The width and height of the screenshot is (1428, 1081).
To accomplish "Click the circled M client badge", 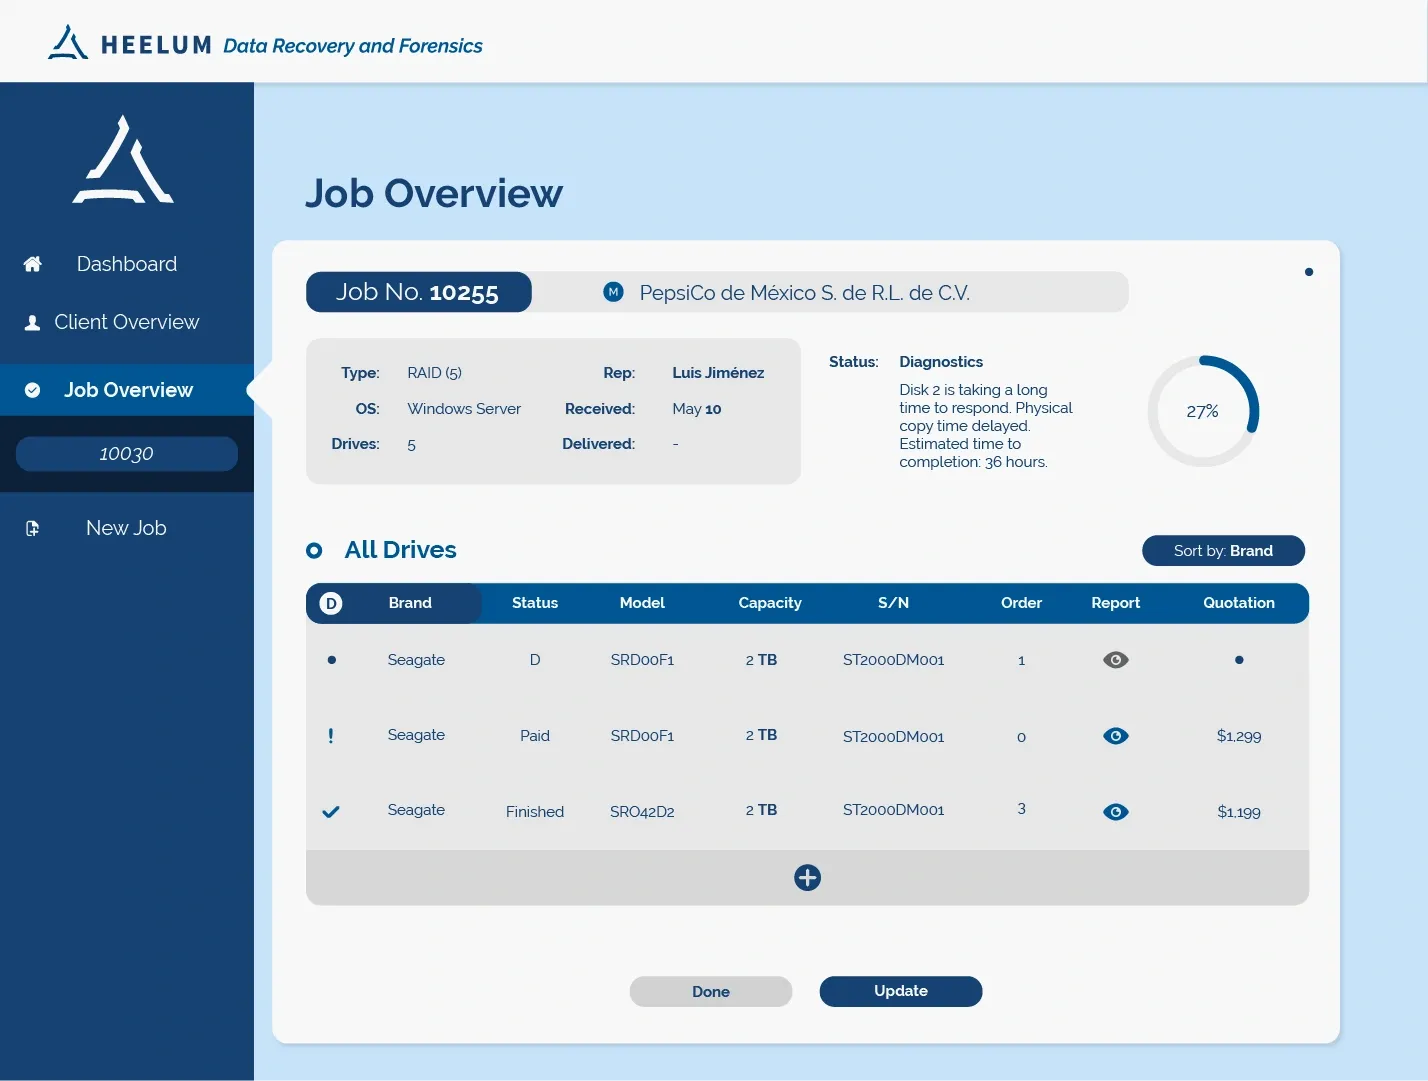I will 614,292.
